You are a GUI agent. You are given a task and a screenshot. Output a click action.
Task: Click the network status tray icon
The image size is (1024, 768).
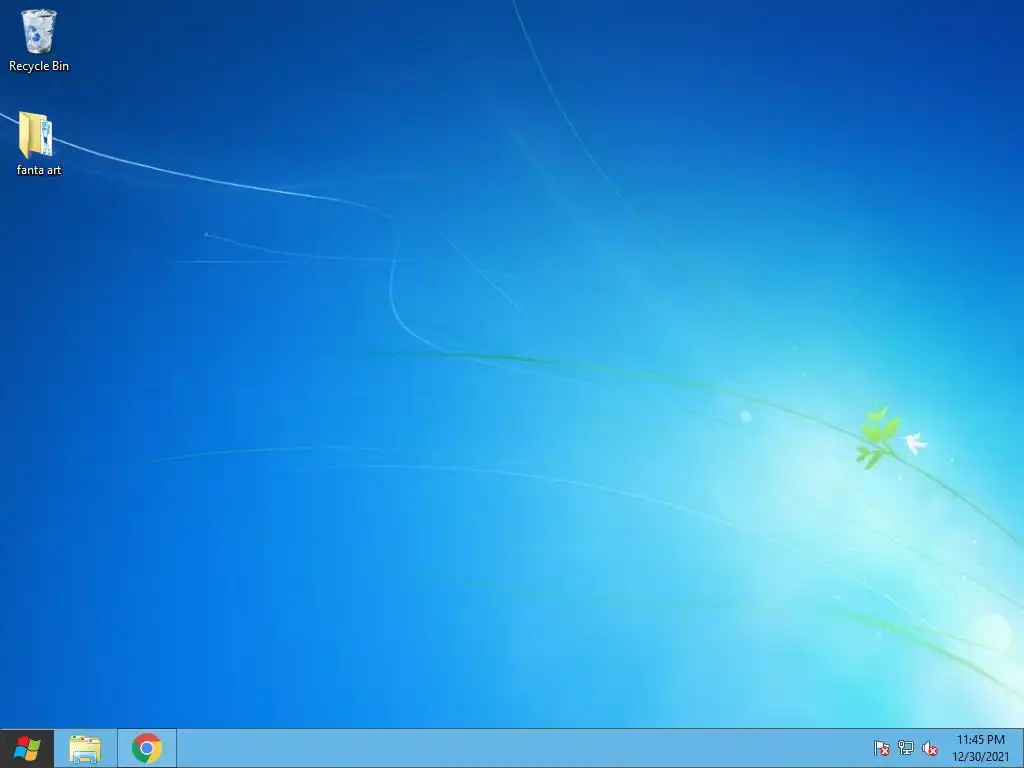tap(906, 748)
